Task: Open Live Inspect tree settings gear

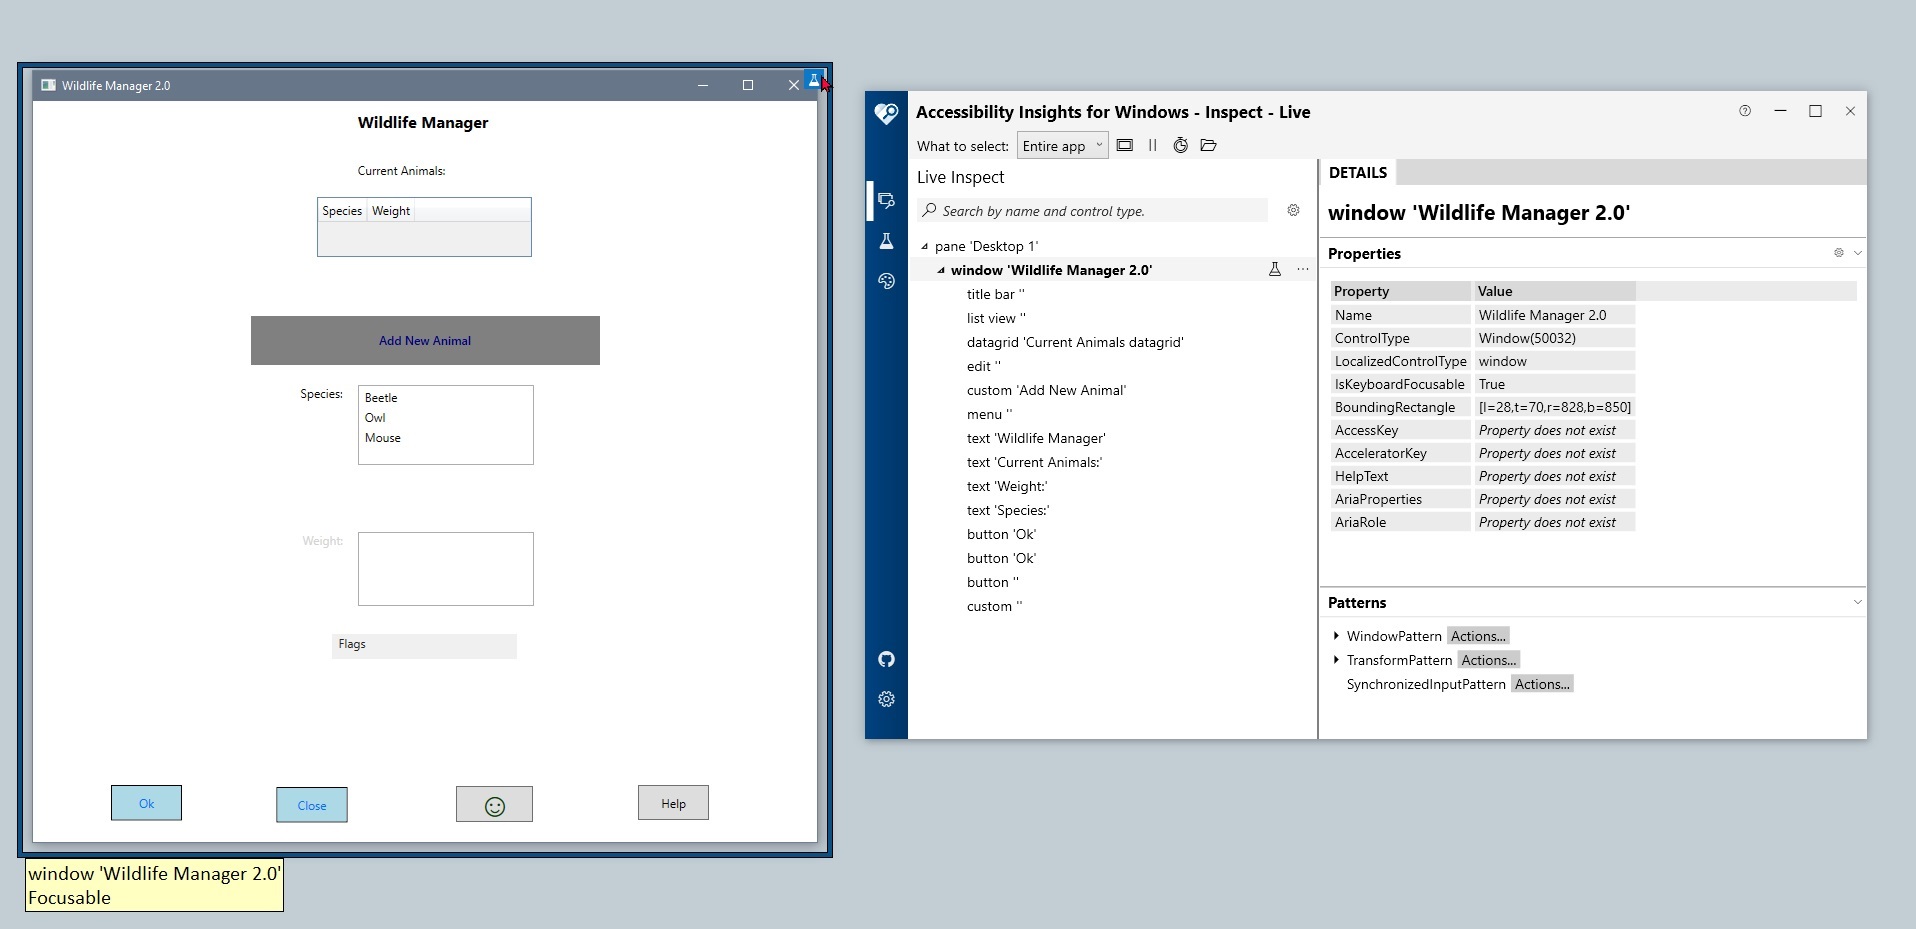Action: 1293,210
